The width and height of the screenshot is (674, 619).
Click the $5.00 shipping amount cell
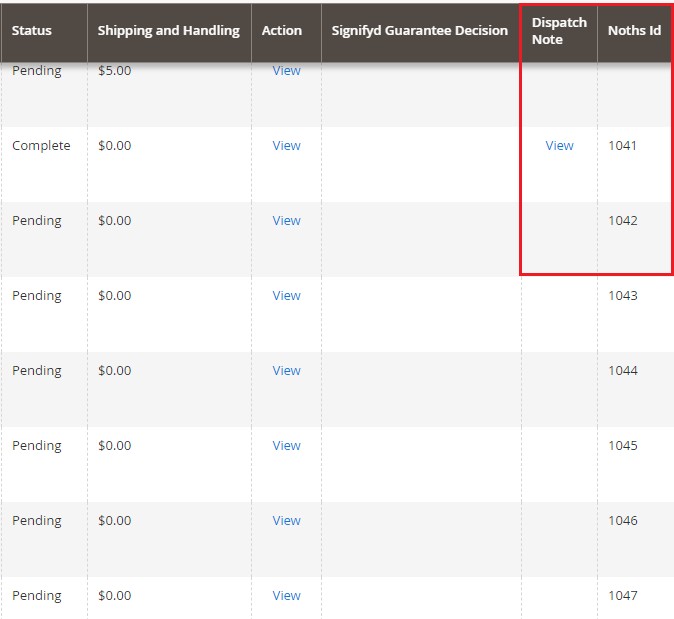click(114, 71)
